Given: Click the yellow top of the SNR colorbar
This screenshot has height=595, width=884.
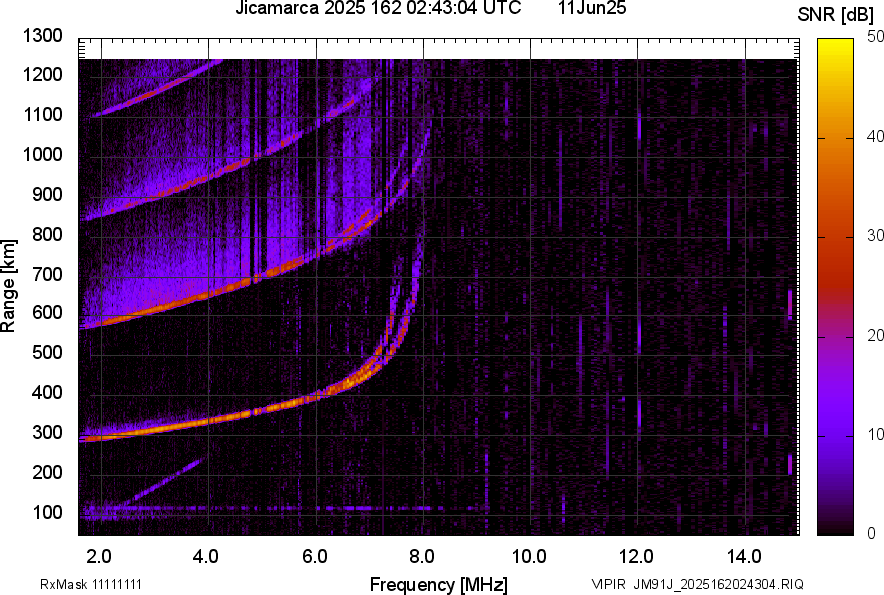Looking at the screenshot, I should click(x=835, y=45).
